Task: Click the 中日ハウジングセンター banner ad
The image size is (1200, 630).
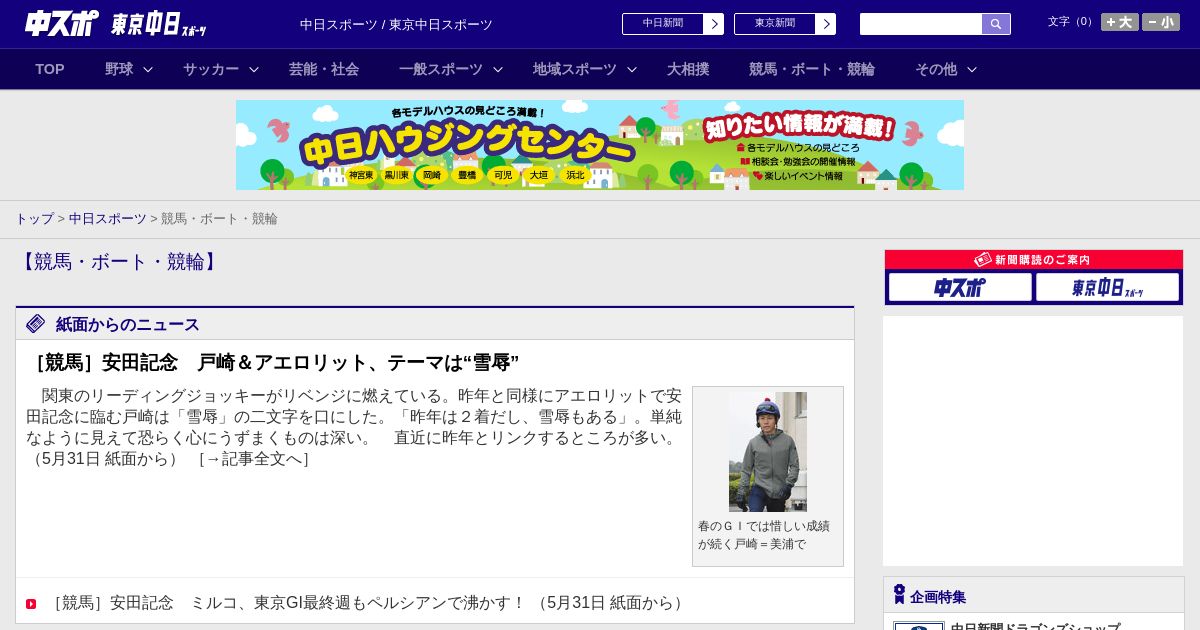Action: (600, 145)
